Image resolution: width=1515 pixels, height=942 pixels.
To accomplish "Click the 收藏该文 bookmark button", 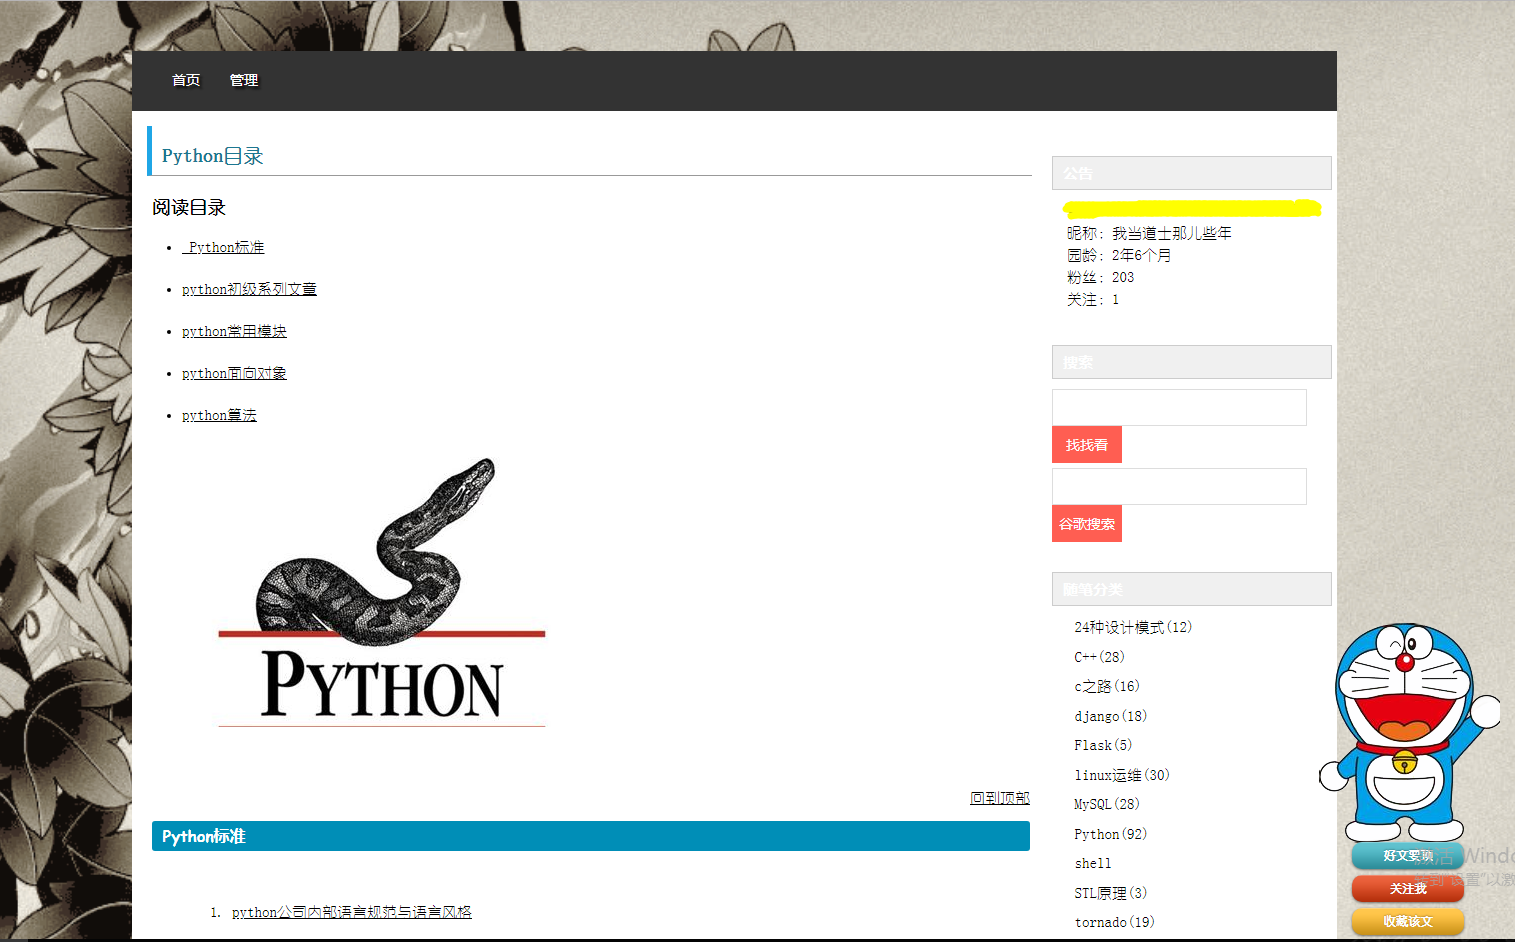I will [1408, 921].
